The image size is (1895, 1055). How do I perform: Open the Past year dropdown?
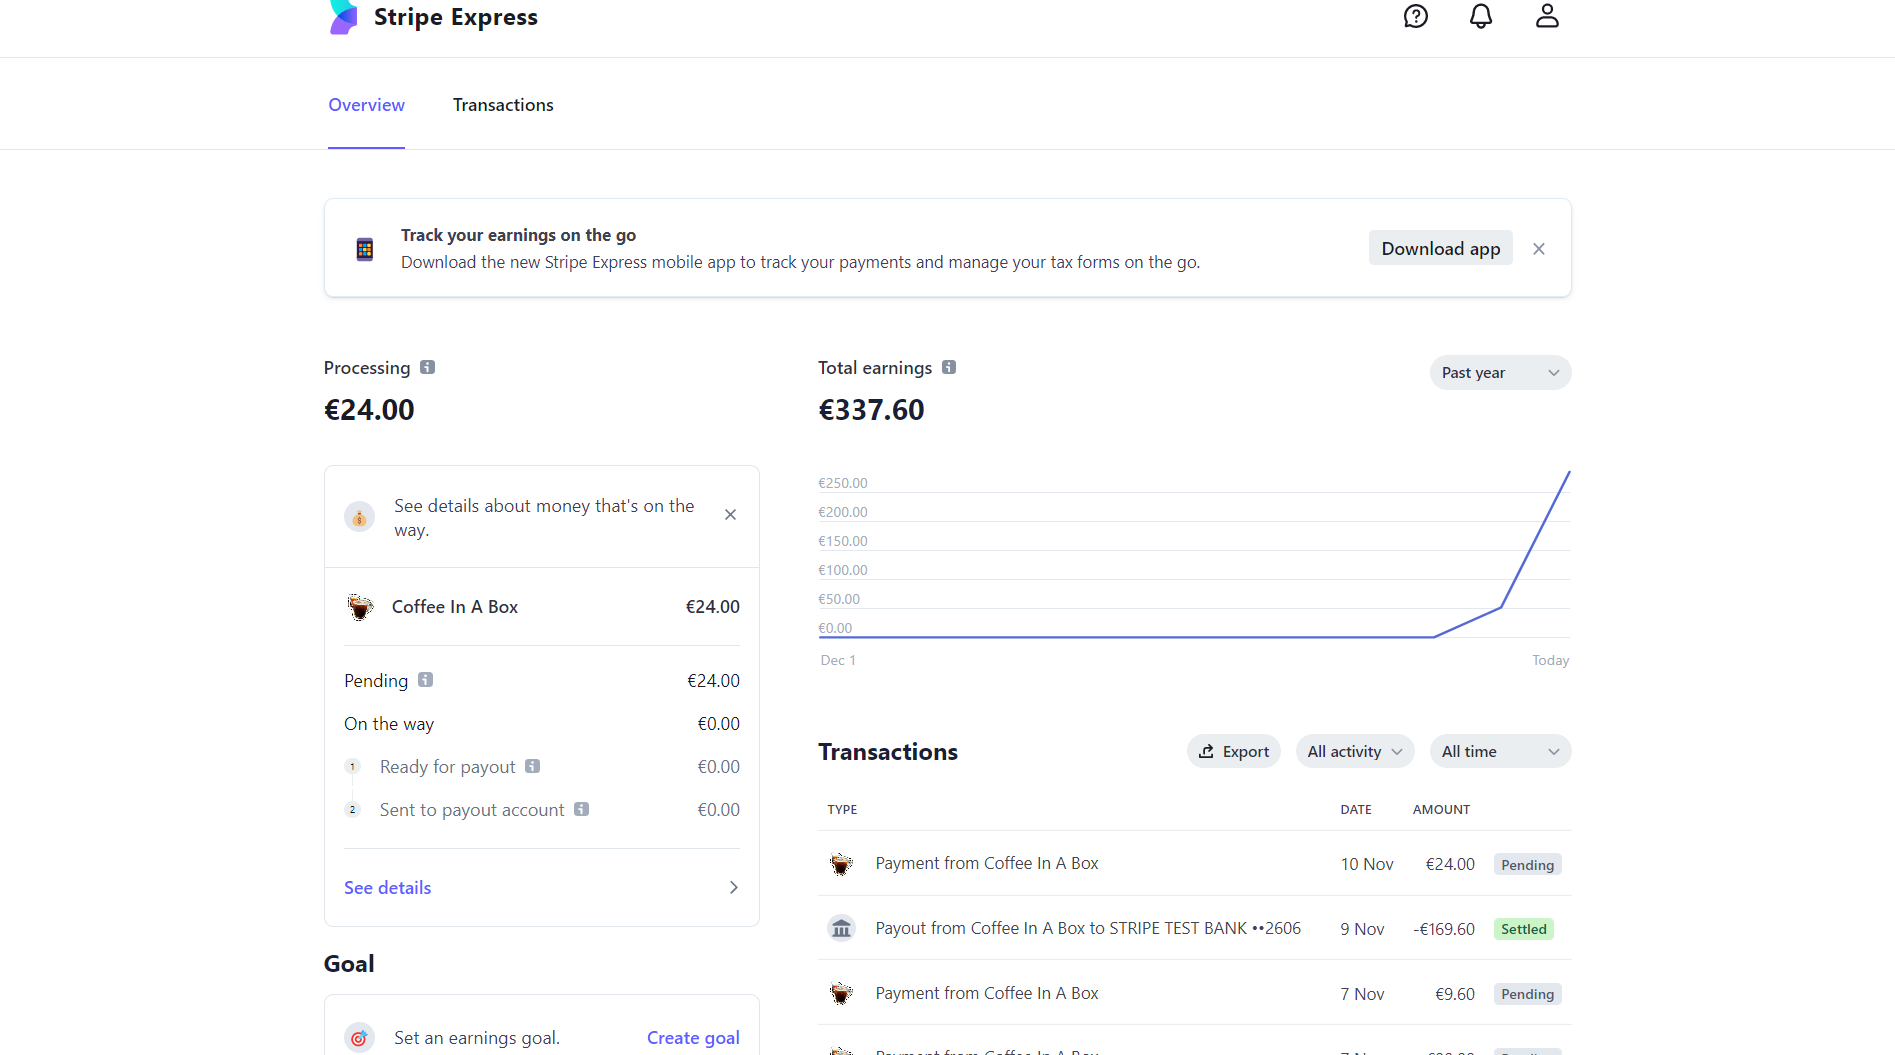1499,372
